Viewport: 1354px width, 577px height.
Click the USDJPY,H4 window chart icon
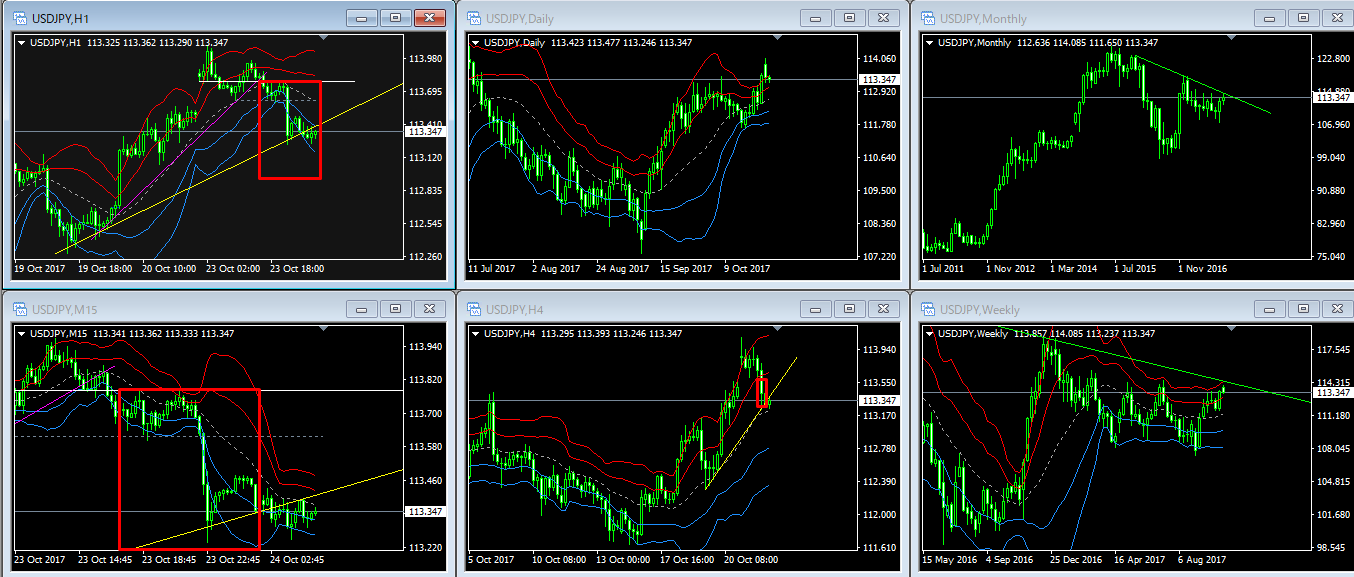pyautogui.click(x=472, y=309)
